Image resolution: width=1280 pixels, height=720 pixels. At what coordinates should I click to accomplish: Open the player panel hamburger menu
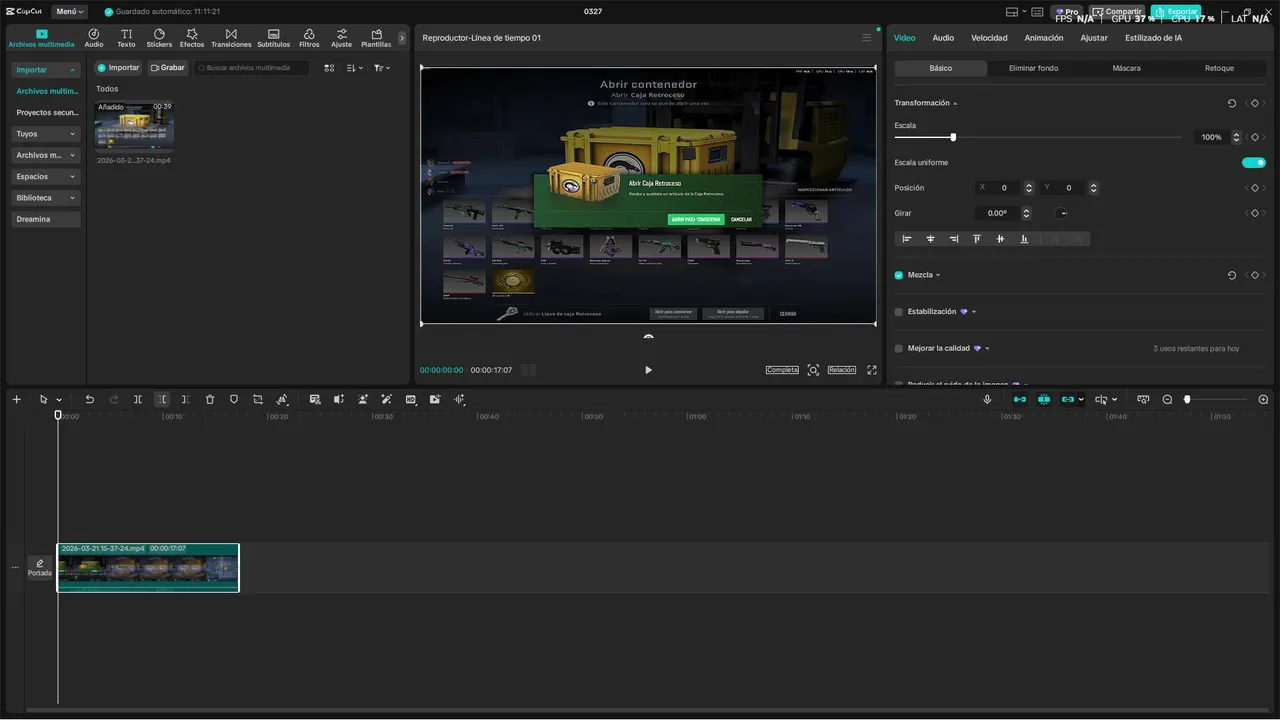[x=866, y=38]
